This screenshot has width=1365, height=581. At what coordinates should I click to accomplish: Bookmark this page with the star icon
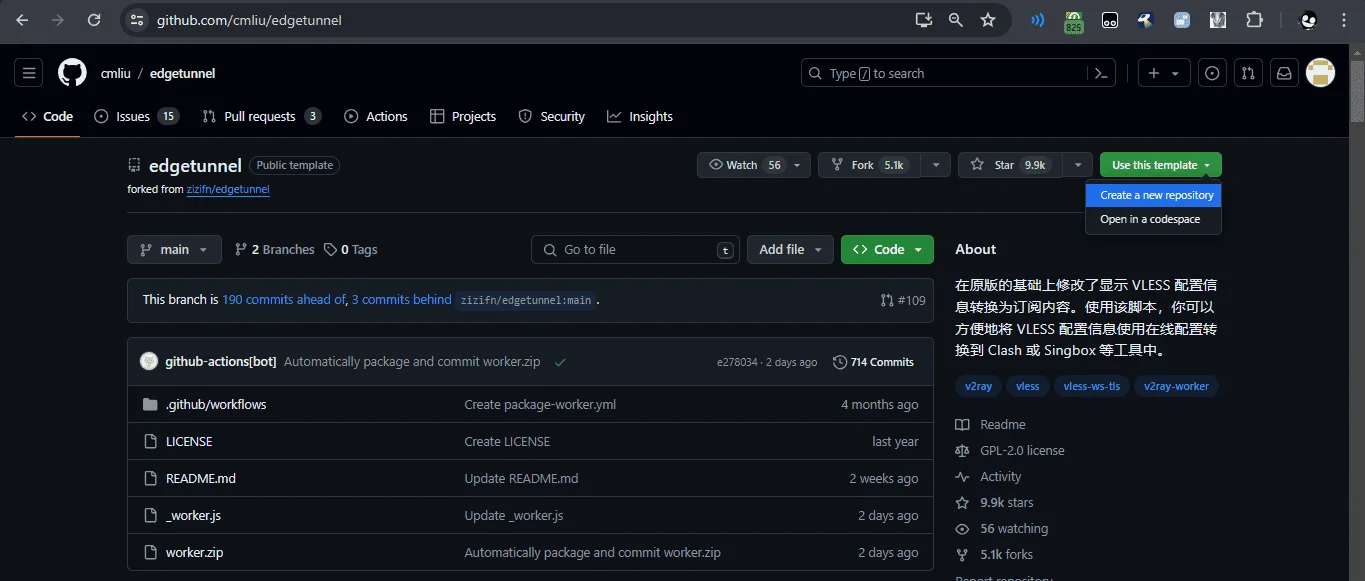pyautogui.click(x=988, y=20)
